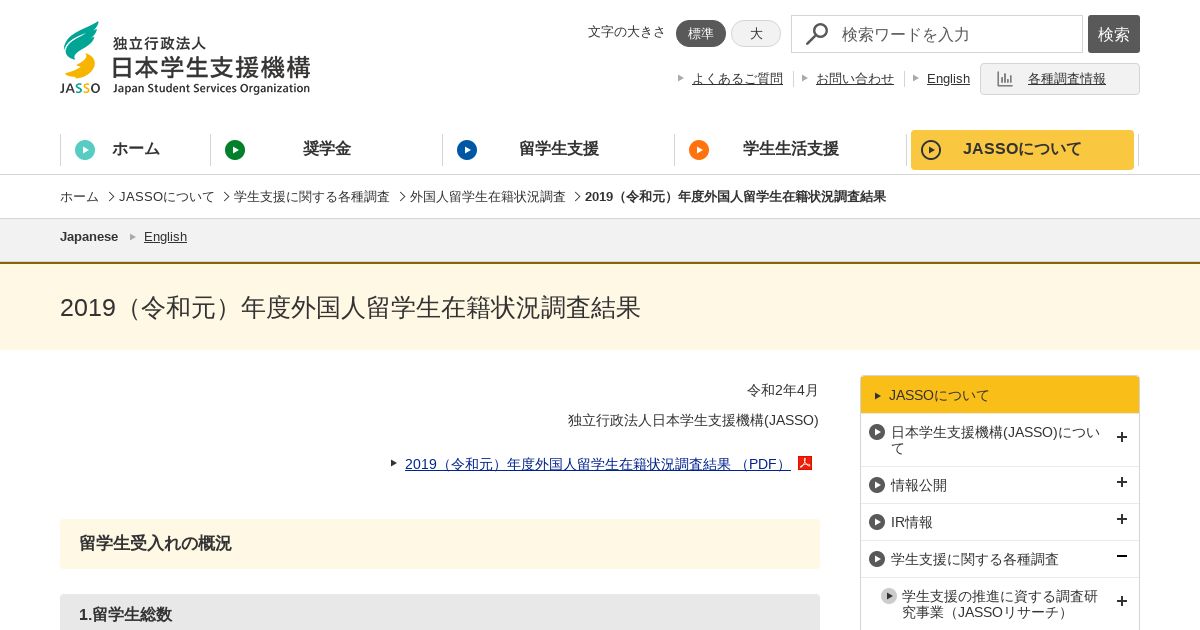Go to ホーム in the breadcrumb

pyautogui.click(x=79, y=197)
